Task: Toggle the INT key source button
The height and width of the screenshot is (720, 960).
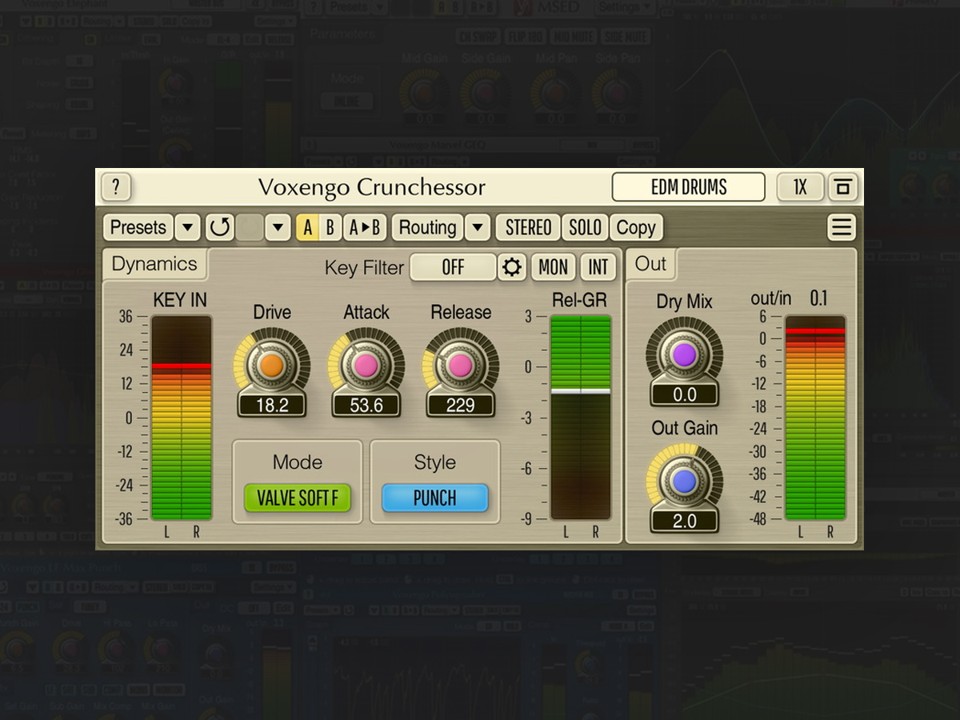Action: tap(598, 268)
